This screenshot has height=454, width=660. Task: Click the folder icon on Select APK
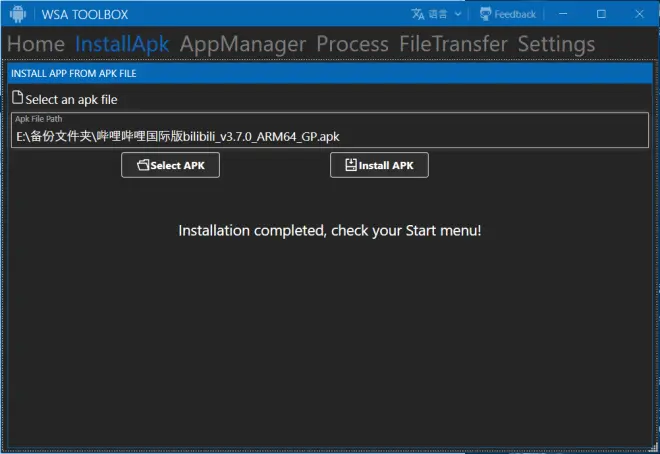143,165
